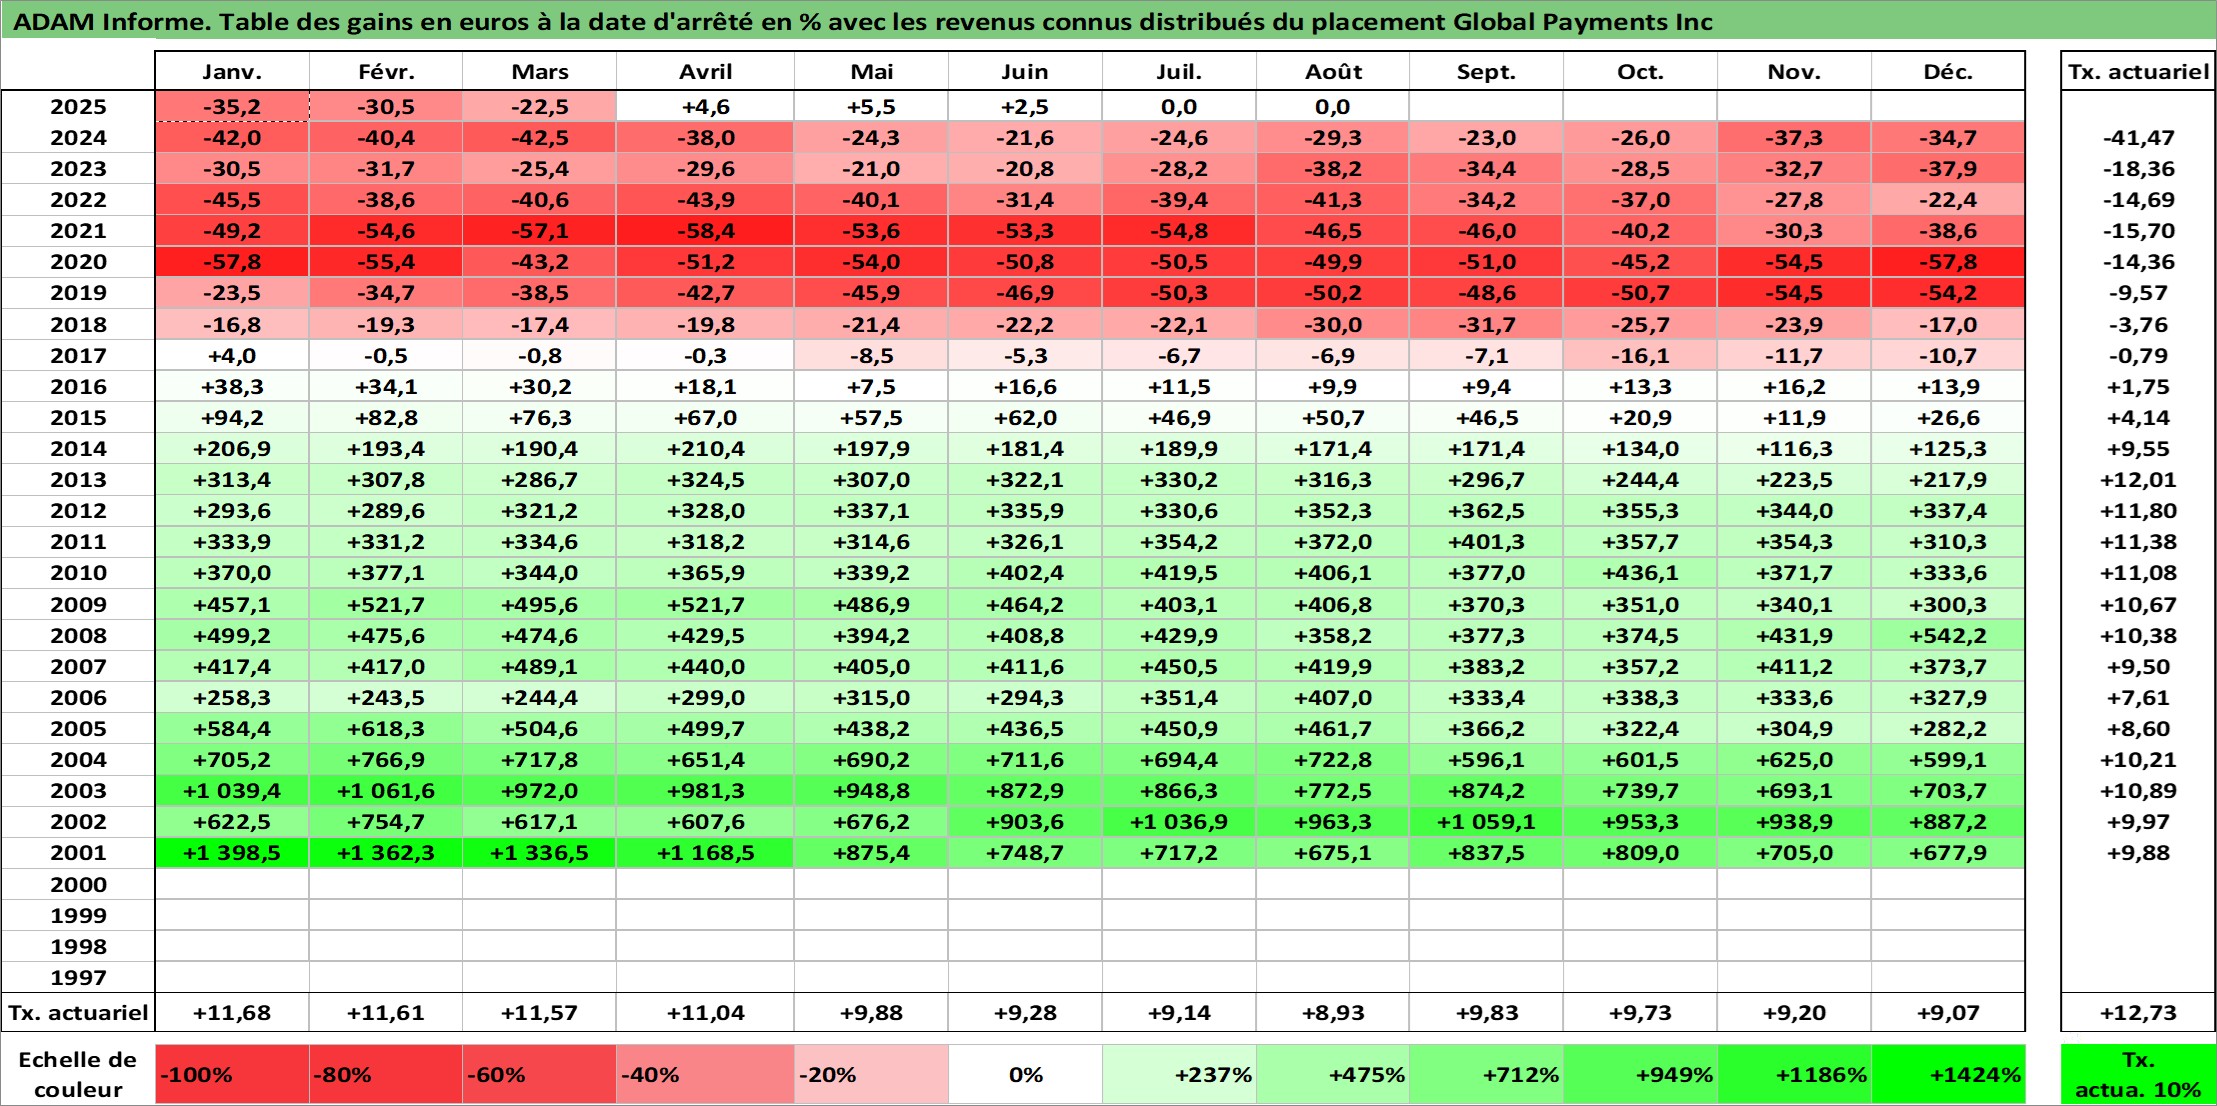Click the +1 036,9 cell in 2002
This screenshot has height=1106, width=2217.
tap(1179, 822)
